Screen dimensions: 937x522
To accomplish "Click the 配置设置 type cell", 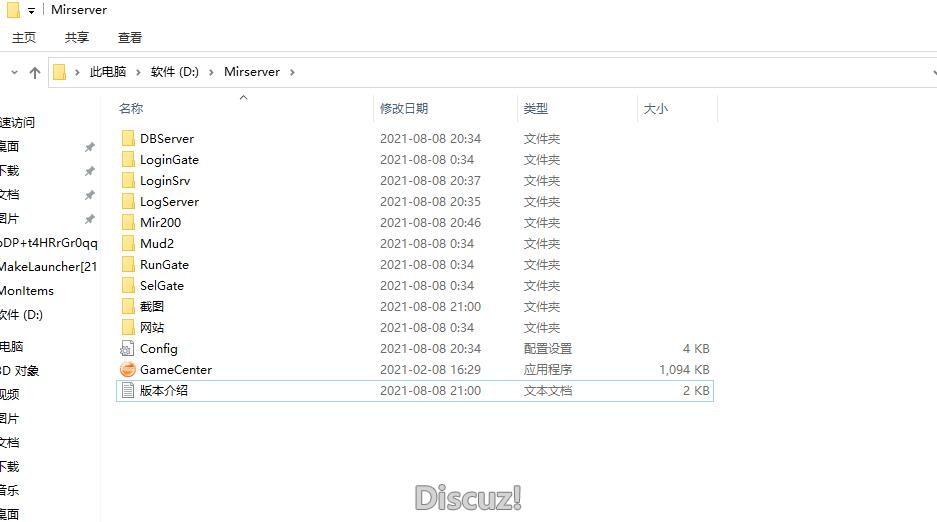I will pos(548,349).
